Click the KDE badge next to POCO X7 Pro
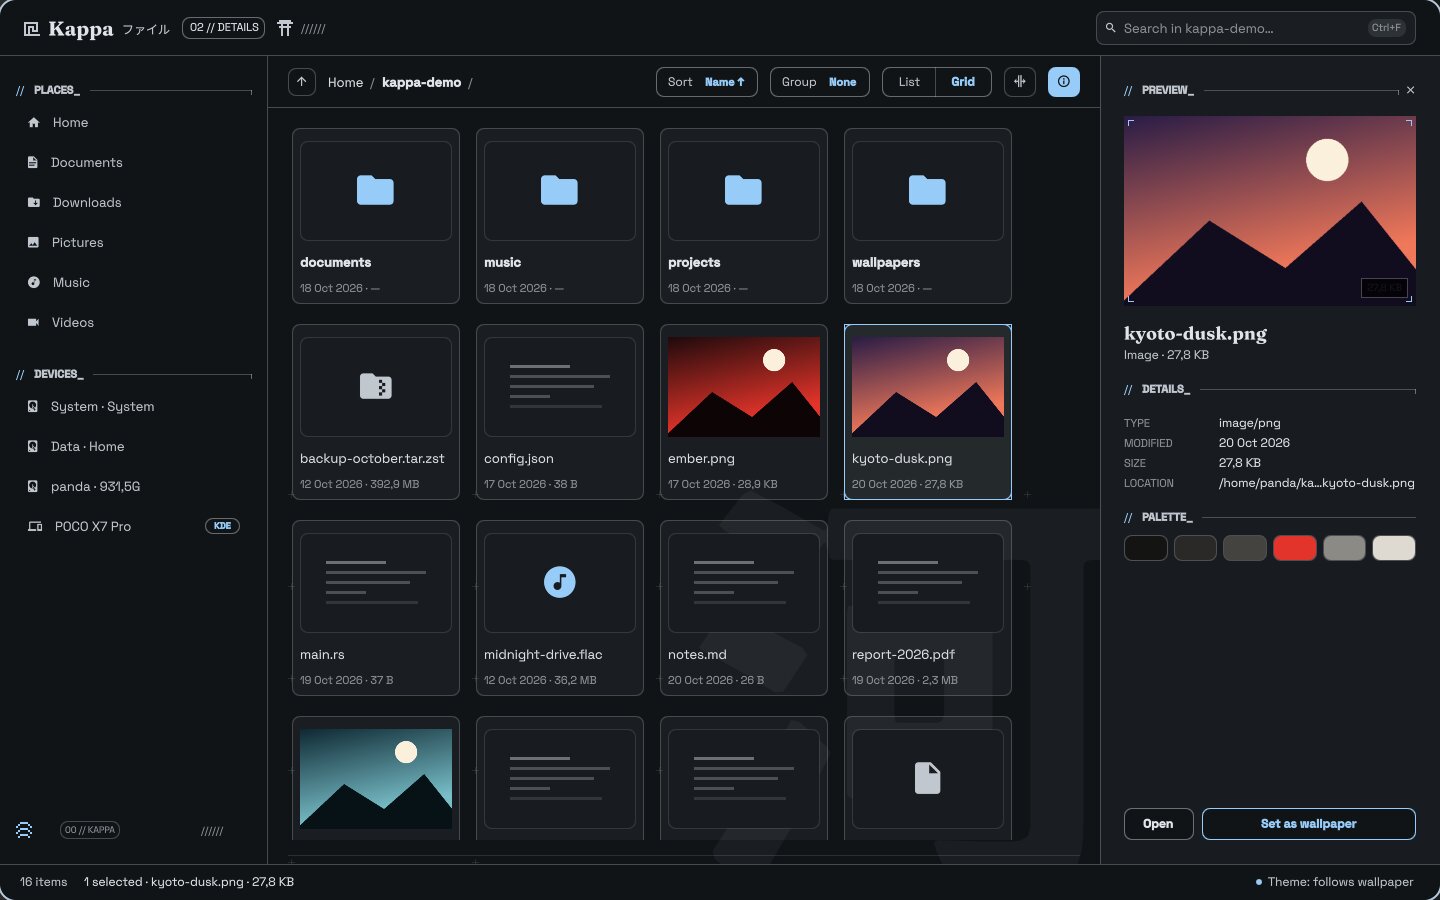 (x=222, y=526)
